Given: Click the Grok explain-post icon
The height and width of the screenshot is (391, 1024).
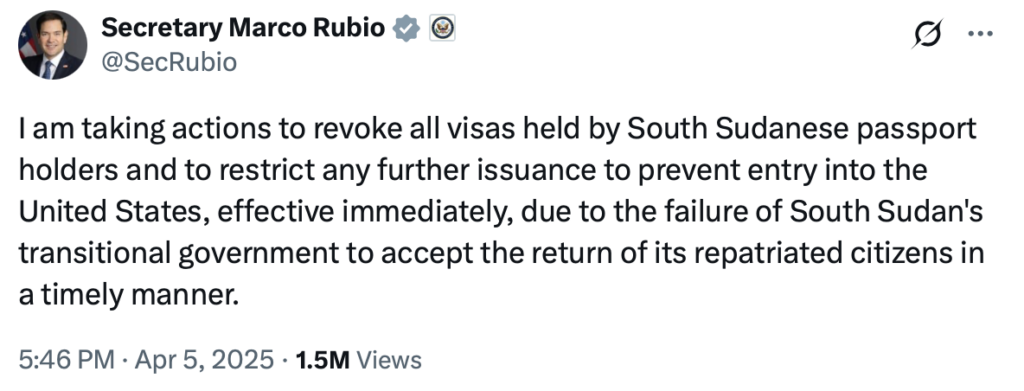Looking at the screenshot, I should click(927, 34).
